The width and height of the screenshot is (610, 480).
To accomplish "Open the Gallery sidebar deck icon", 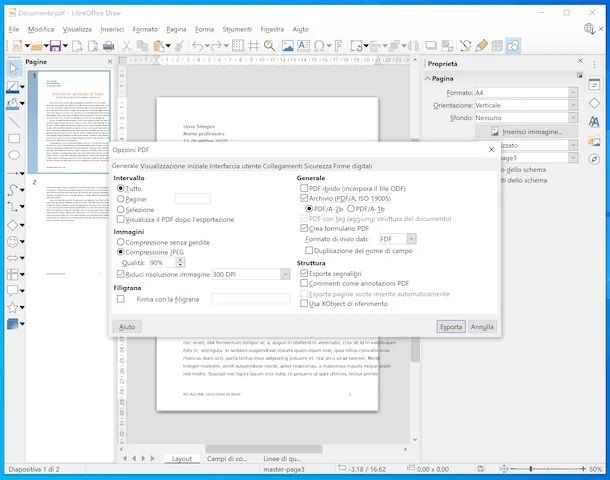I will click(594, 141).
